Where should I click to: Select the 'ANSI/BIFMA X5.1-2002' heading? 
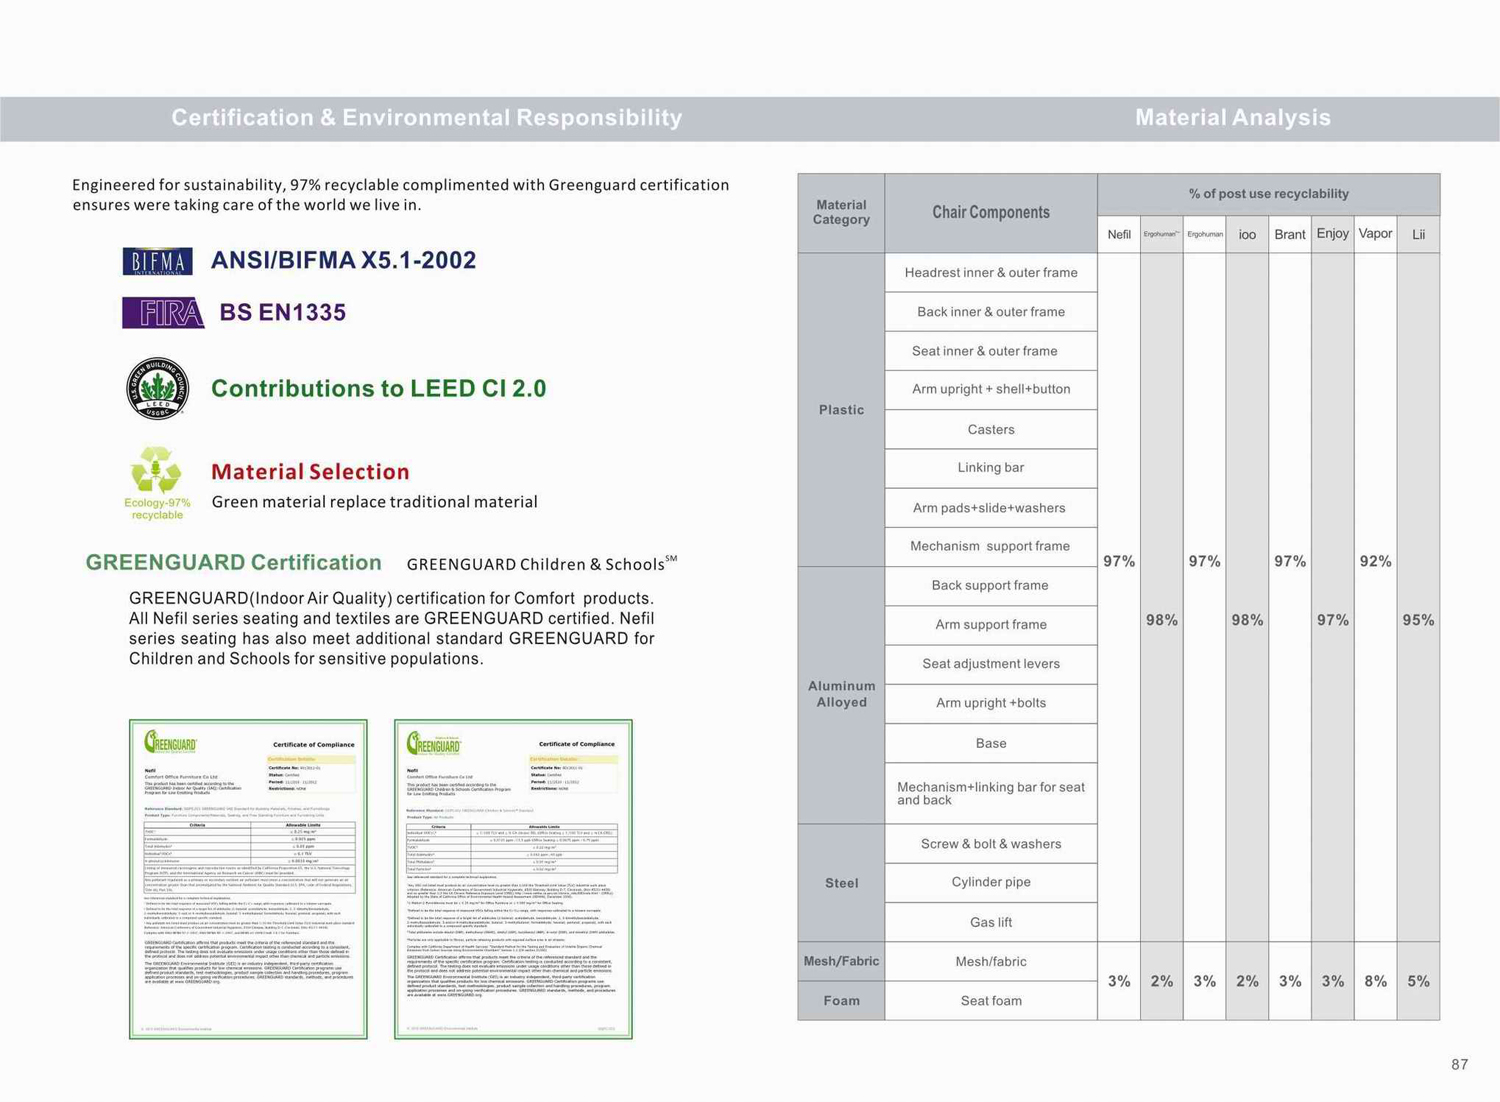343,260
